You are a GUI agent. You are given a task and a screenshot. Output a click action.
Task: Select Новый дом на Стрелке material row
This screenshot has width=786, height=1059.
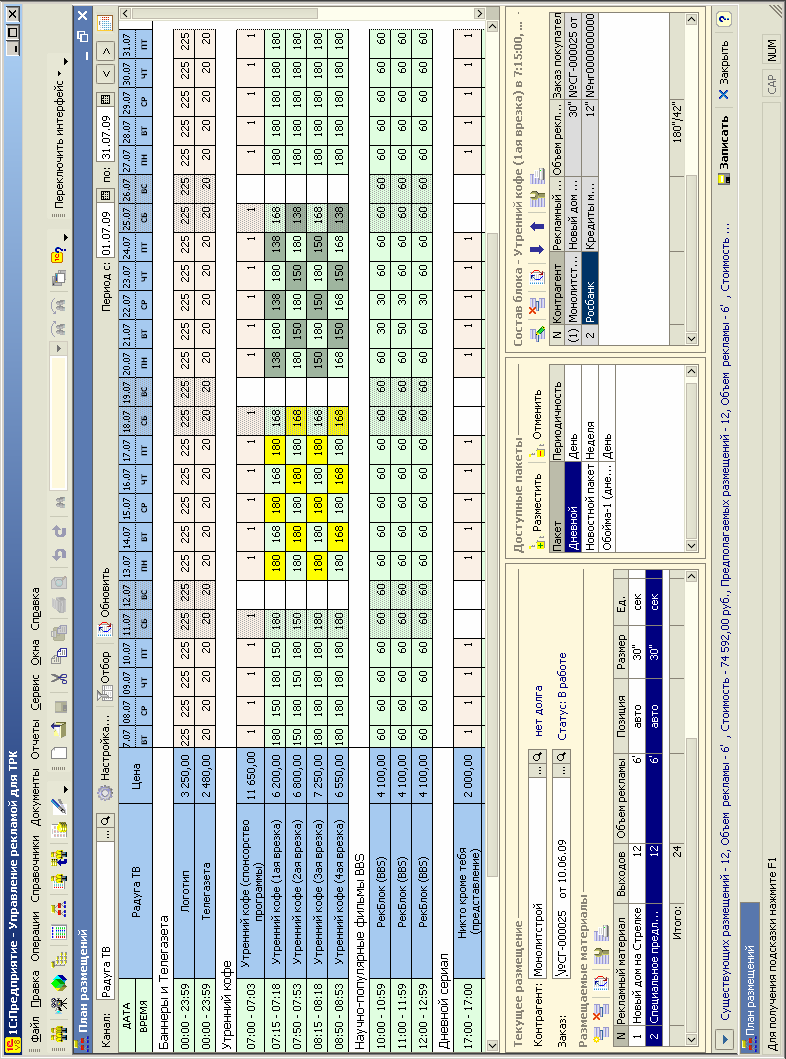[637, 807]
